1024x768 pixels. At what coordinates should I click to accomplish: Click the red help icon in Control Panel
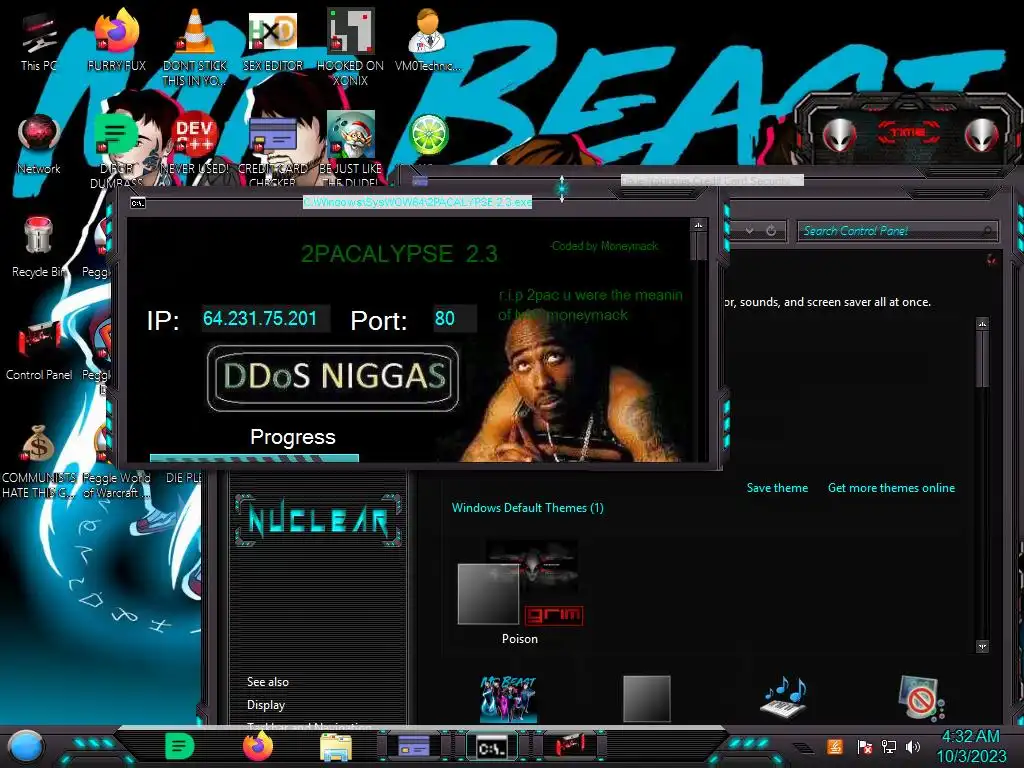pos(991,259)
